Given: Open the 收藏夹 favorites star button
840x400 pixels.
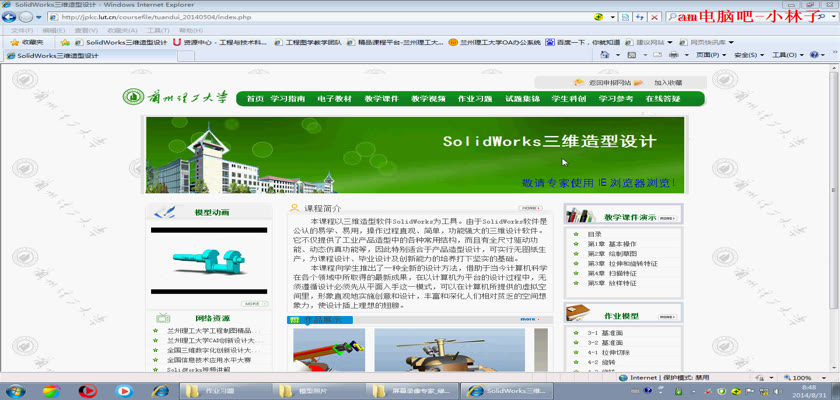Looking at the screenshot, I should [x=27, y=42].
